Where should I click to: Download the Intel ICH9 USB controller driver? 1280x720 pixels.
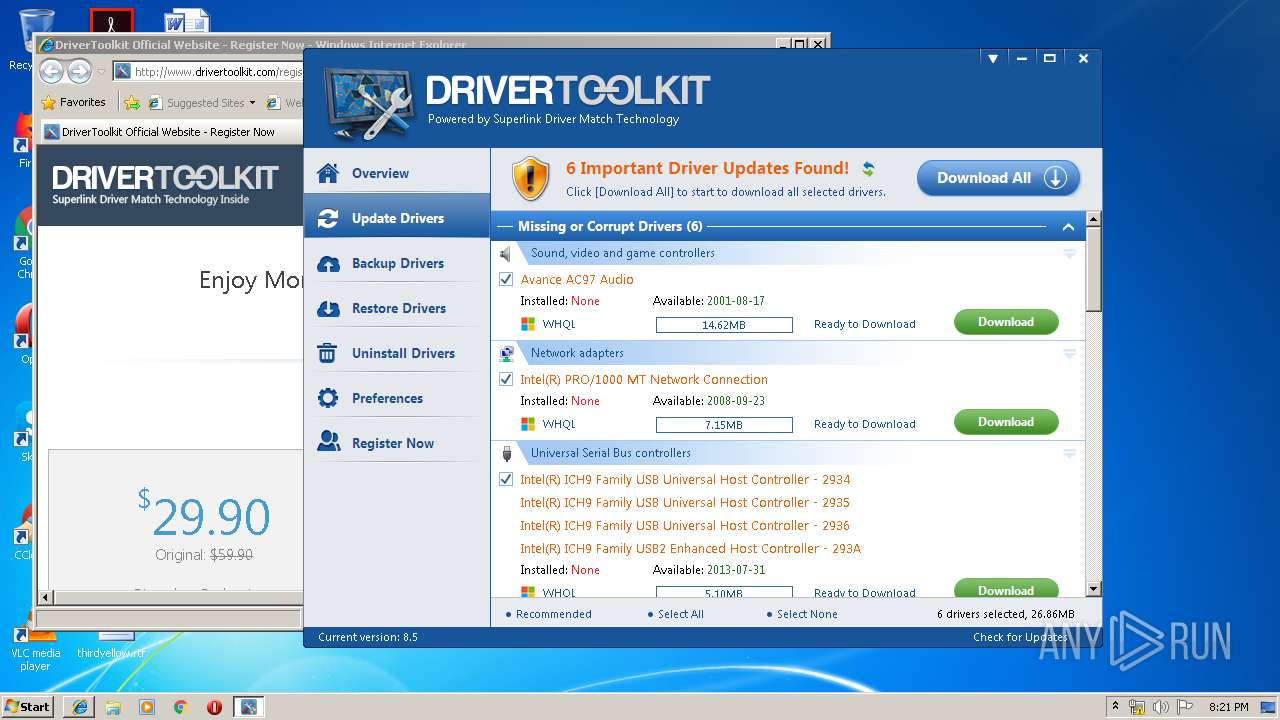[1006, 588]
